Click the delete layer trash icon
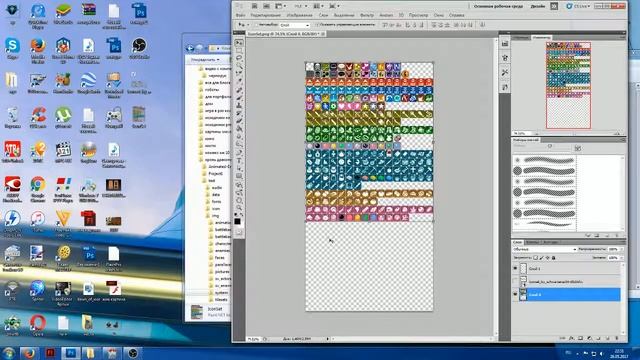Viewport: 640px width, 360px height. (x=617, y=338)
